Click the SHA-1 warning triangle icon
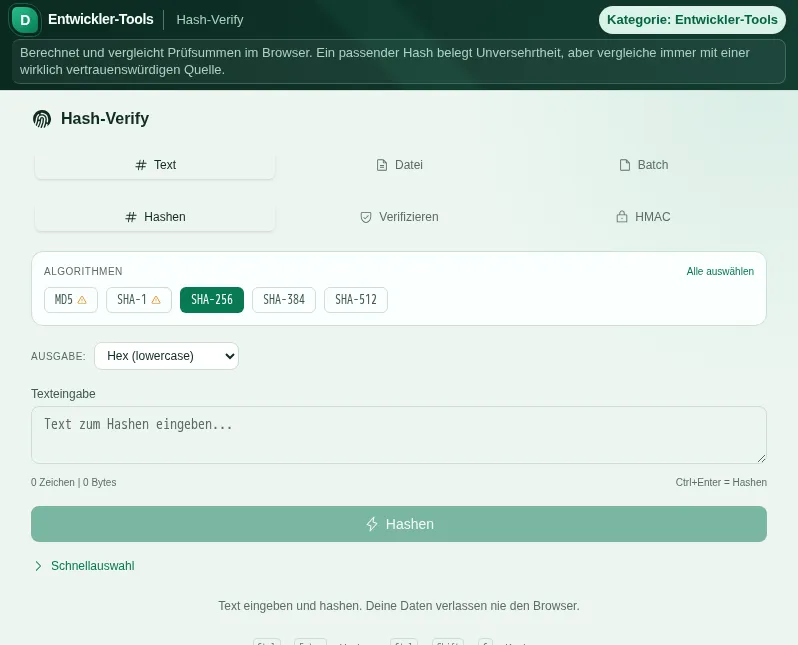This screenshot has width=798, height=645. coord(156,300)
